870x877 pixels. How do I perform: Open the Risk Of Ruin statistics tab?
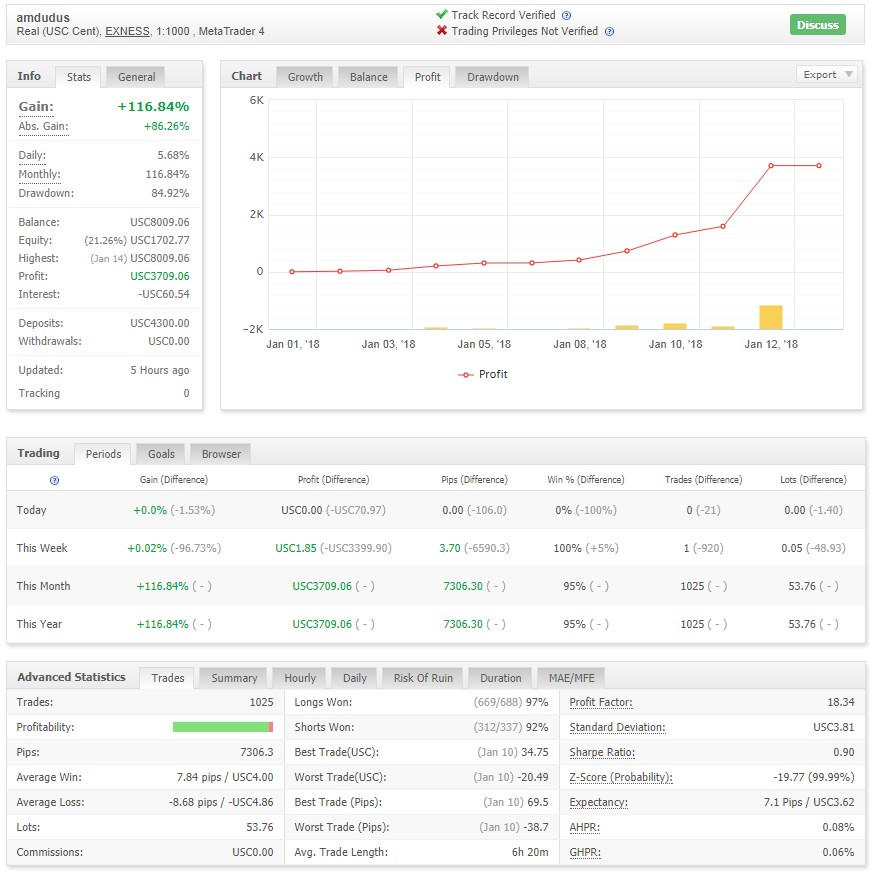(x=422, y=678)
